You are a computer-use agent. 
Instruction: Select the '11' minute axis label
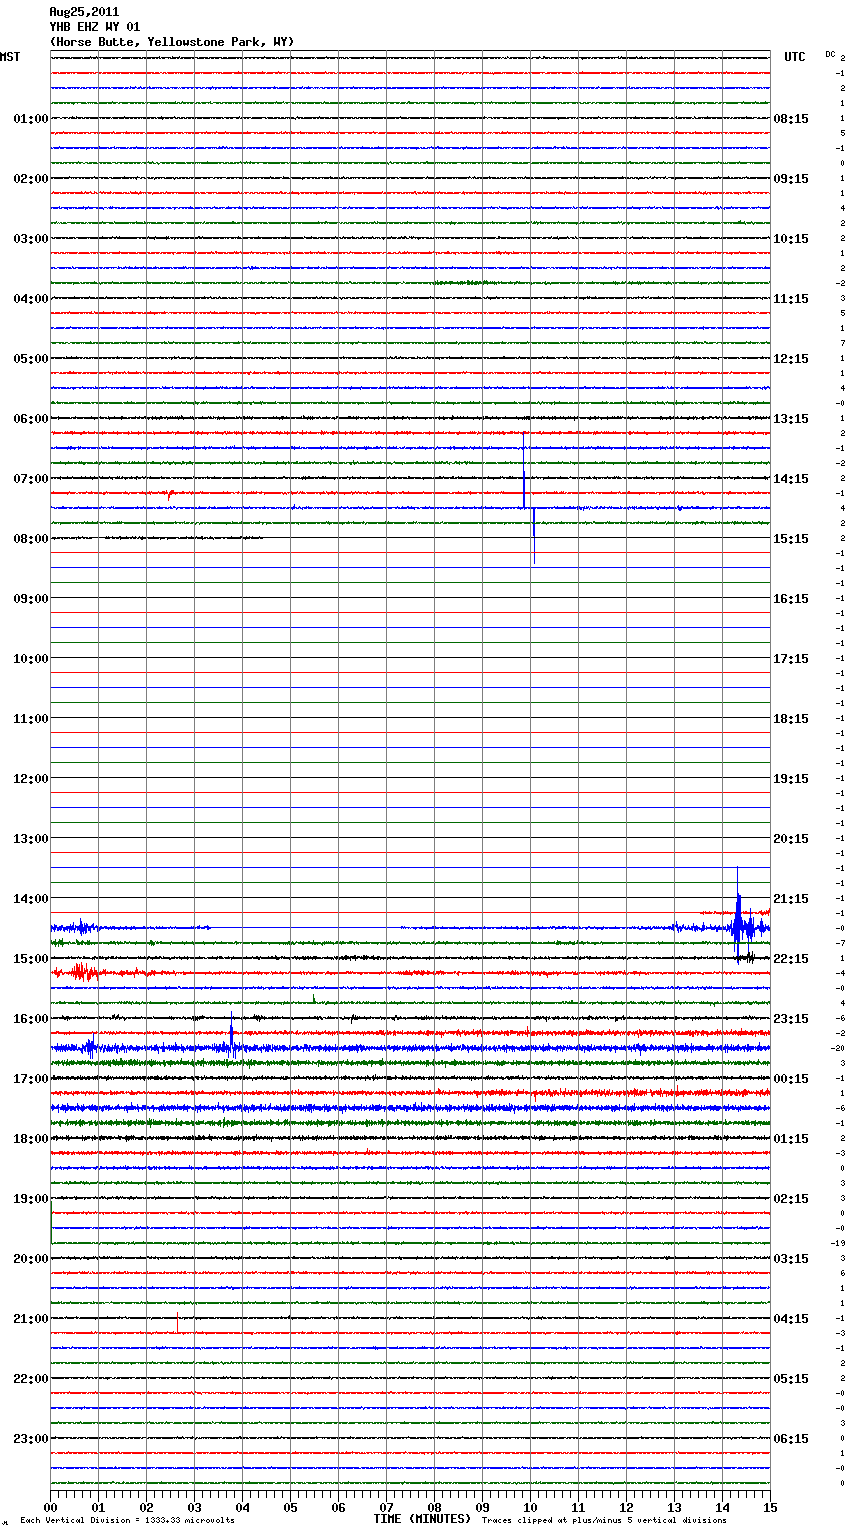tap(578, 1507)
